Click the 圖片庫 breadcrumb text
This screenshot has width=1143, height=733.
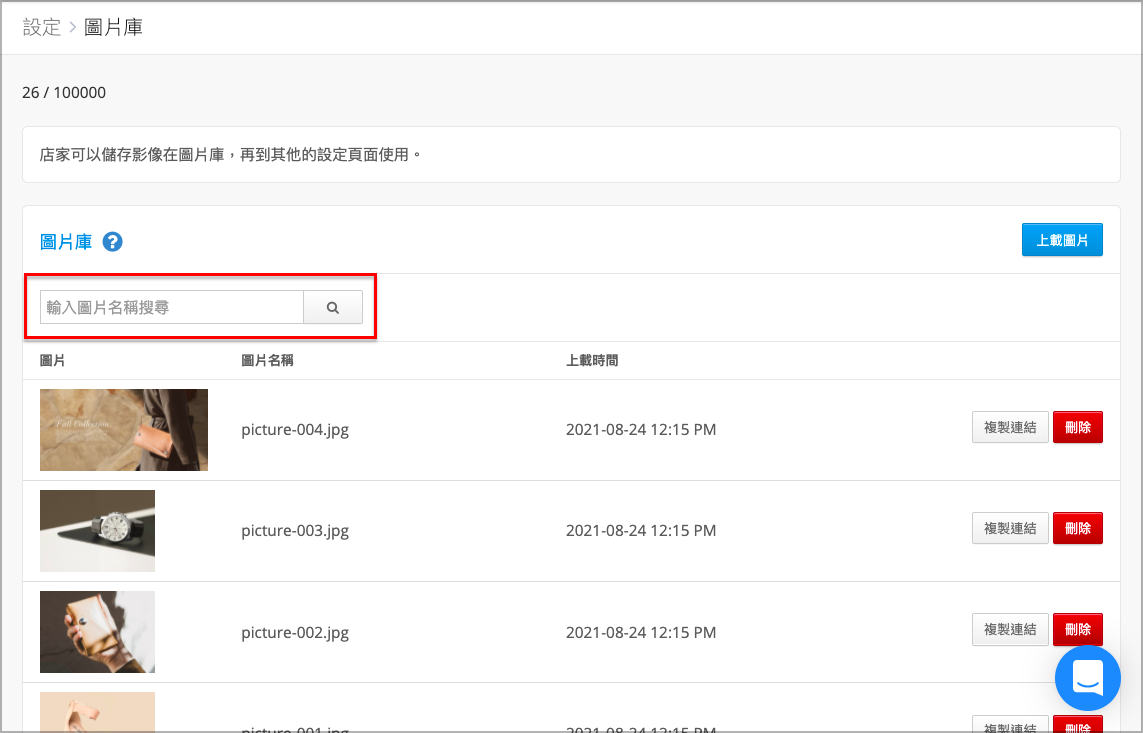pos(114,28)
